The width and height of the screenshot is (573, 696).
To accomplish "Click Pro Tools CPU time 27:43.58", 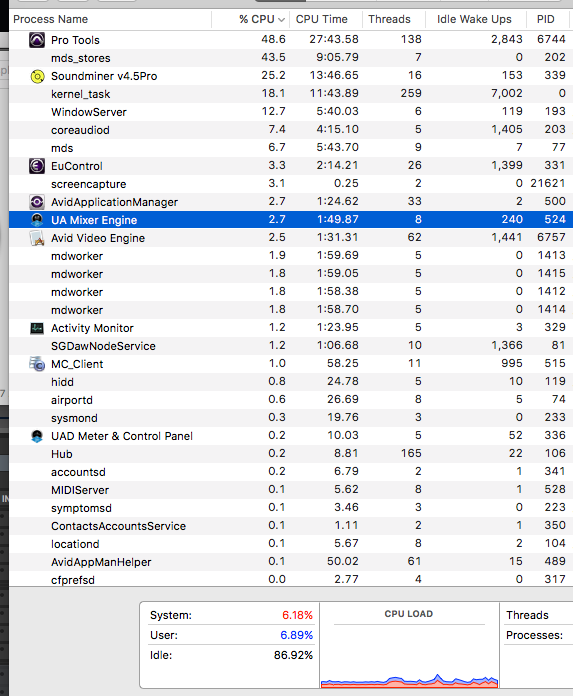I will coord(334,40).
